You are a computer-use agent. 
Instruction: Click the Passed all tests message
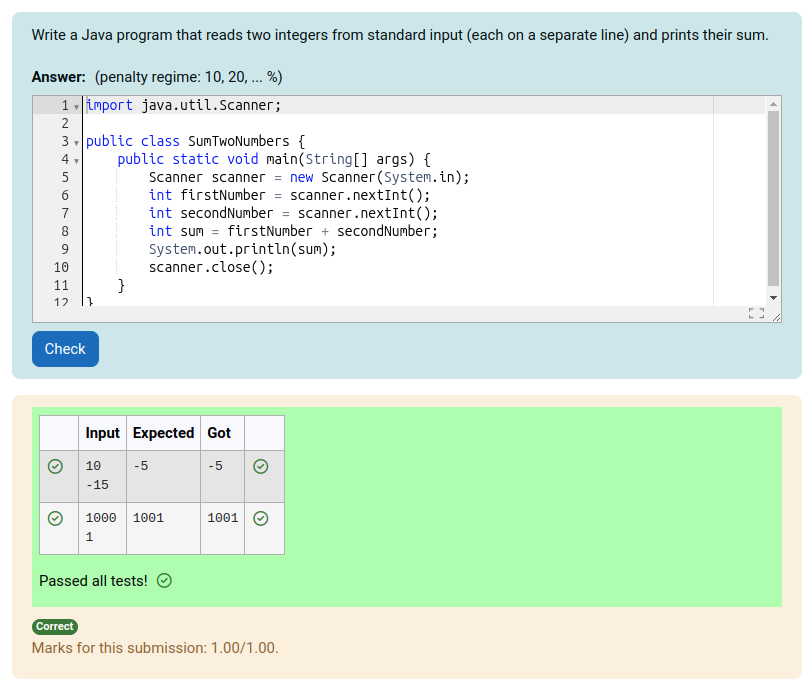point(94,581)
